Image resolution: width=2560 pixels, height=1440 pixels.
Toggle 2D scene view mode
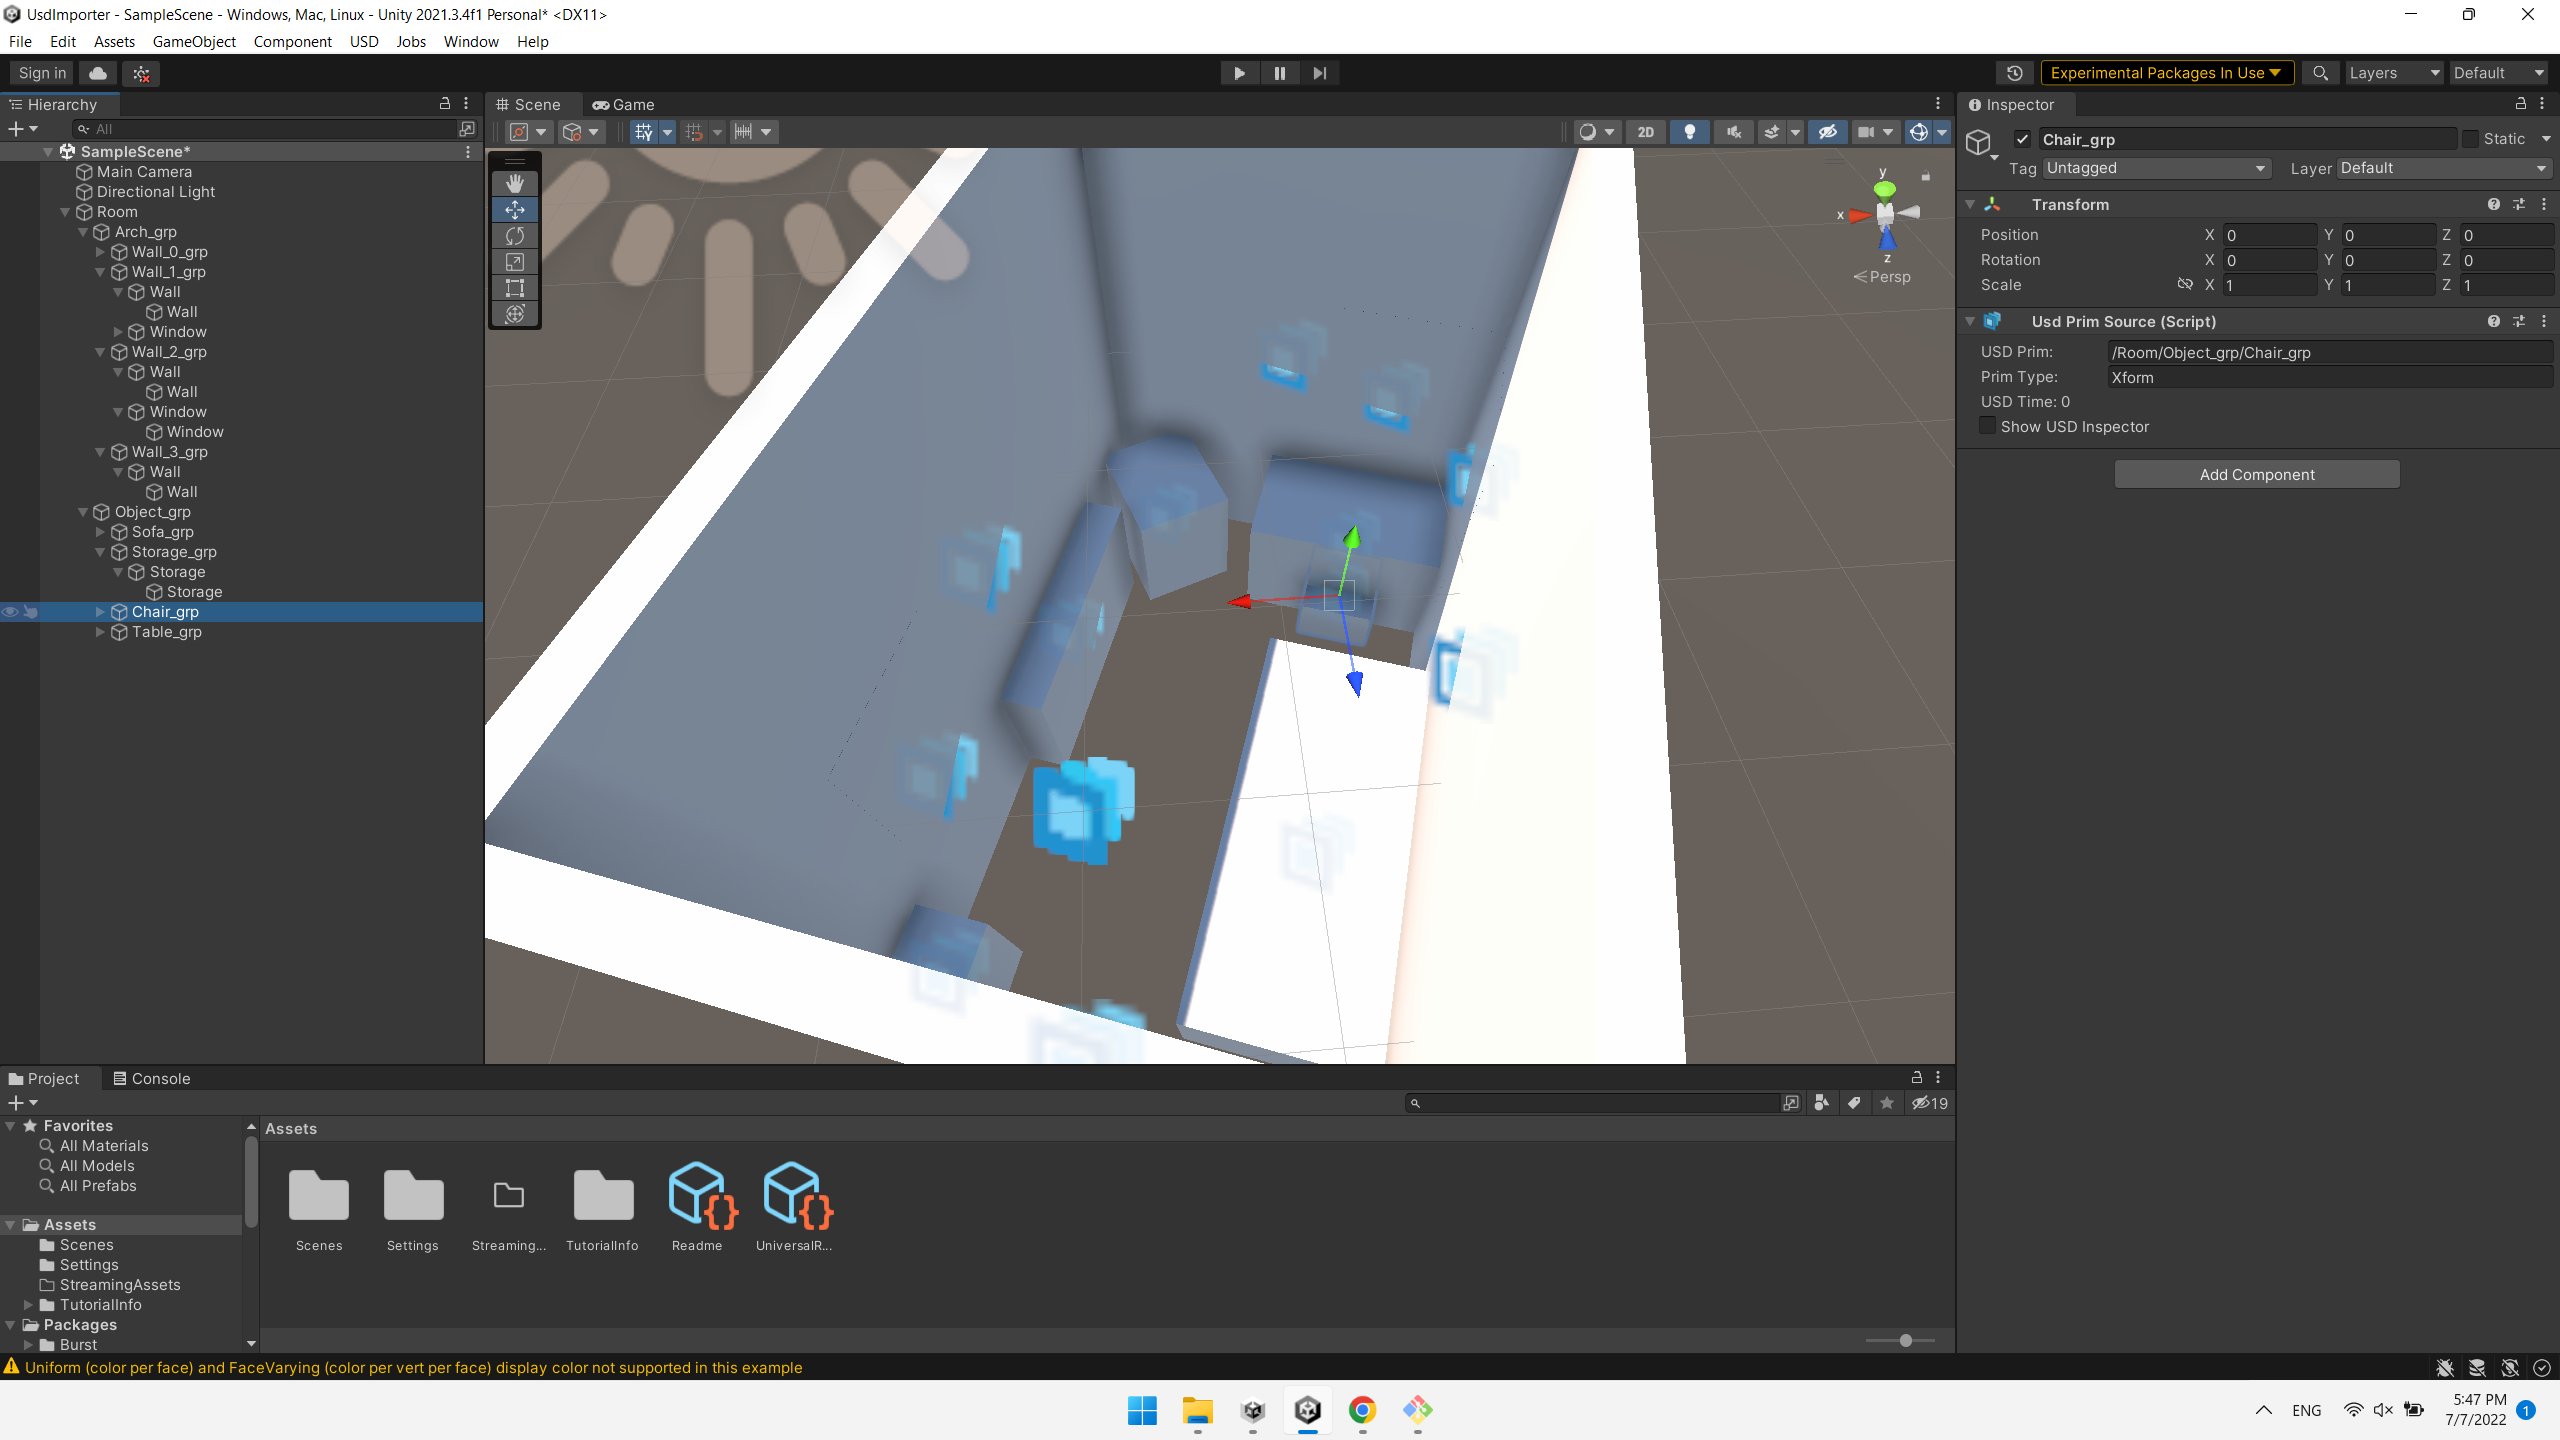click(1645, 132)
